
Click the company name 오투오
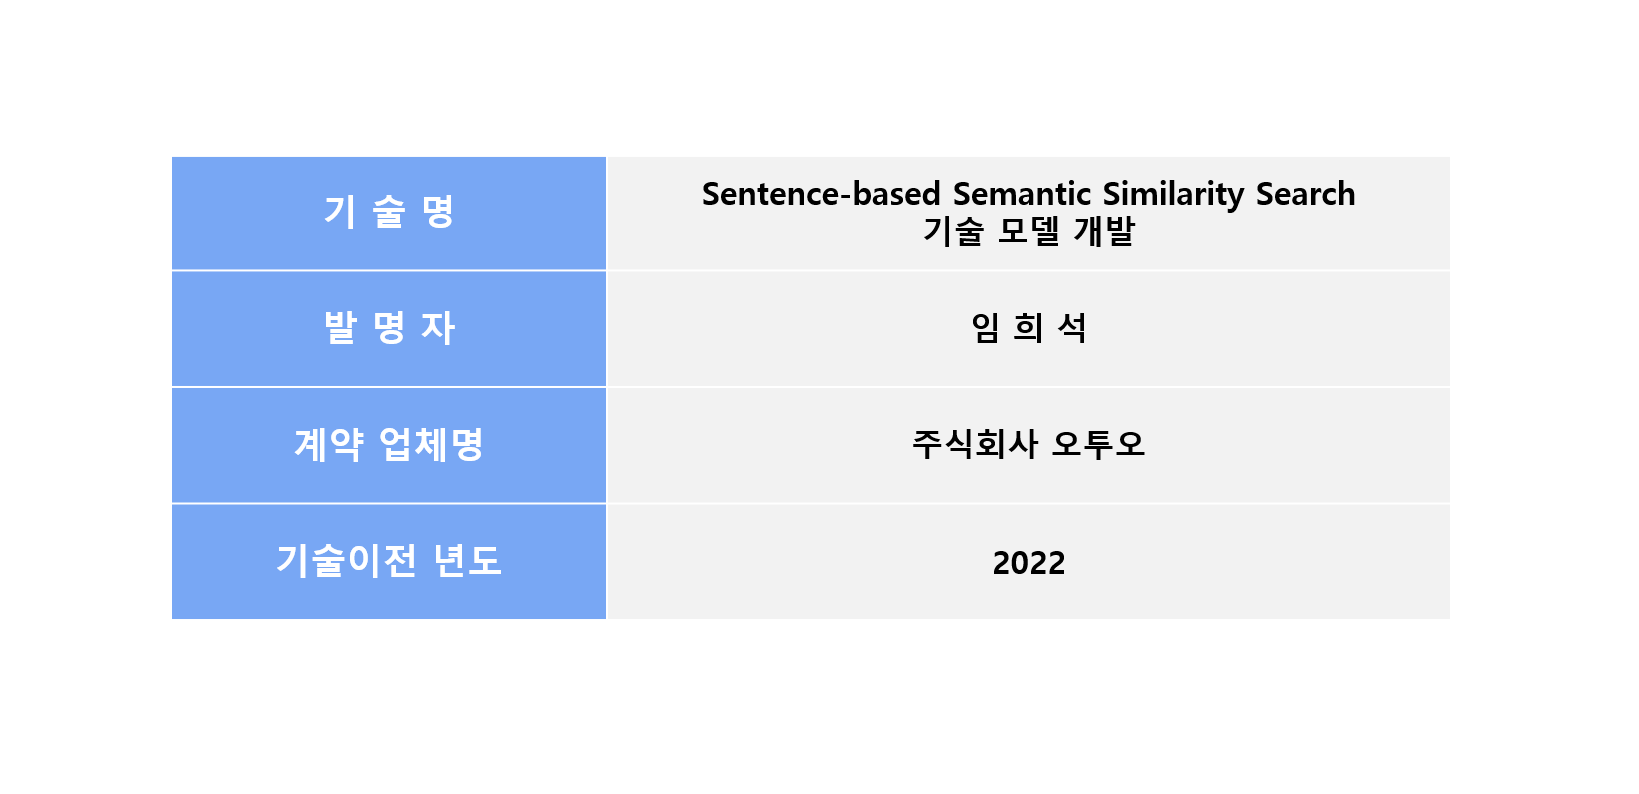[1098, 444]
